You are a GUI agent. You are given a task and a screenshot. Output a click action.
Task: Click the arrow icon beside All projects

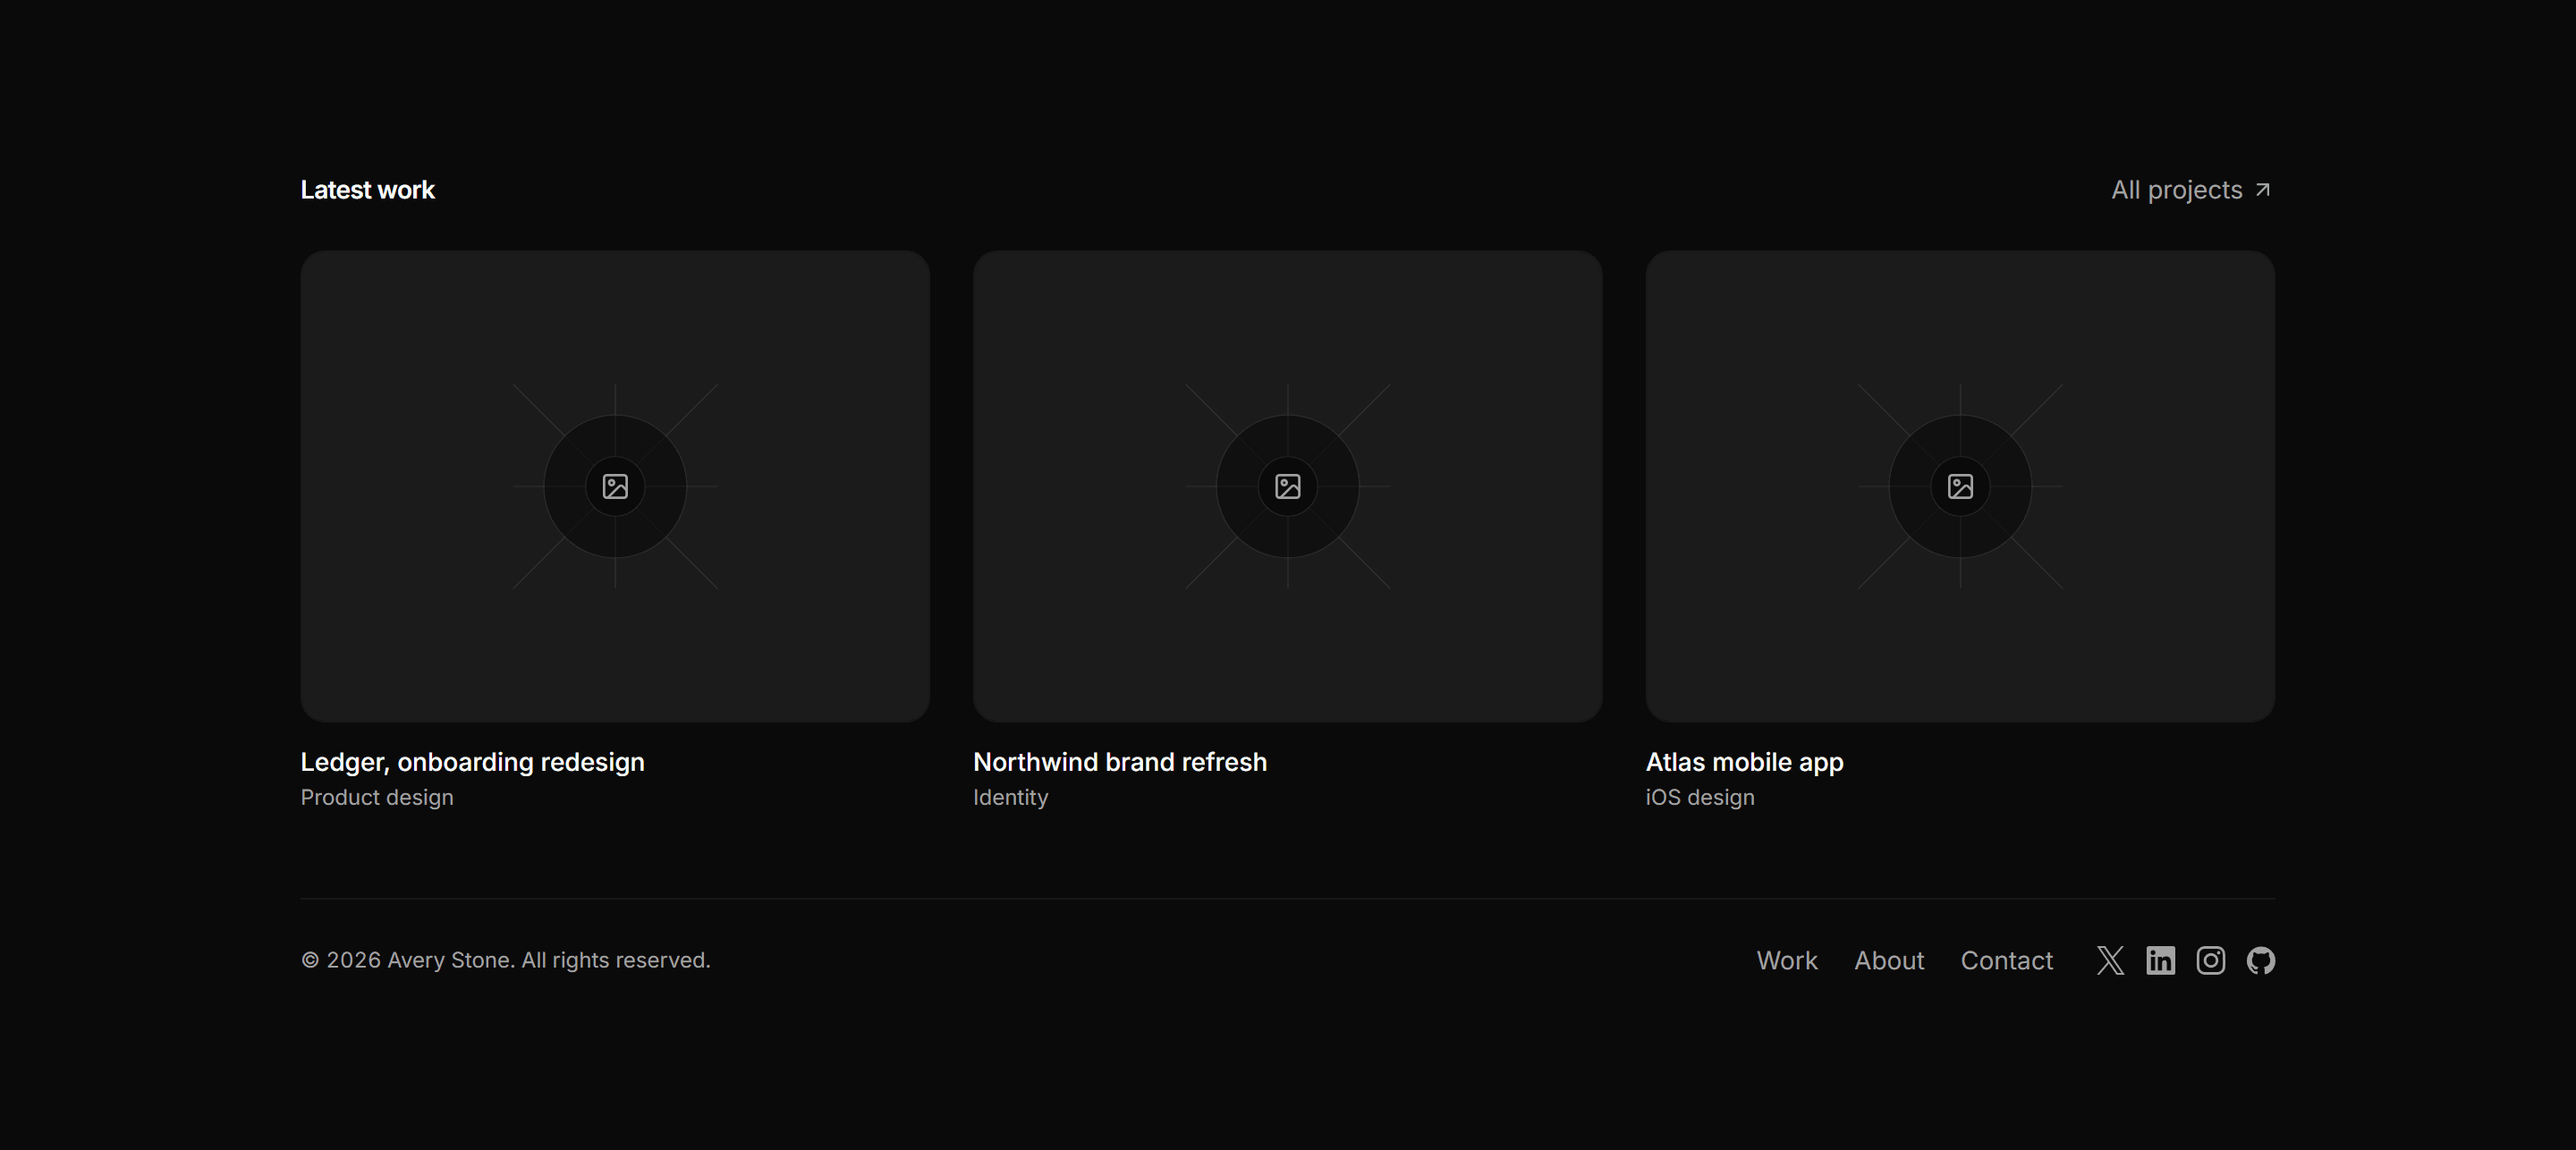(2263, 190)
